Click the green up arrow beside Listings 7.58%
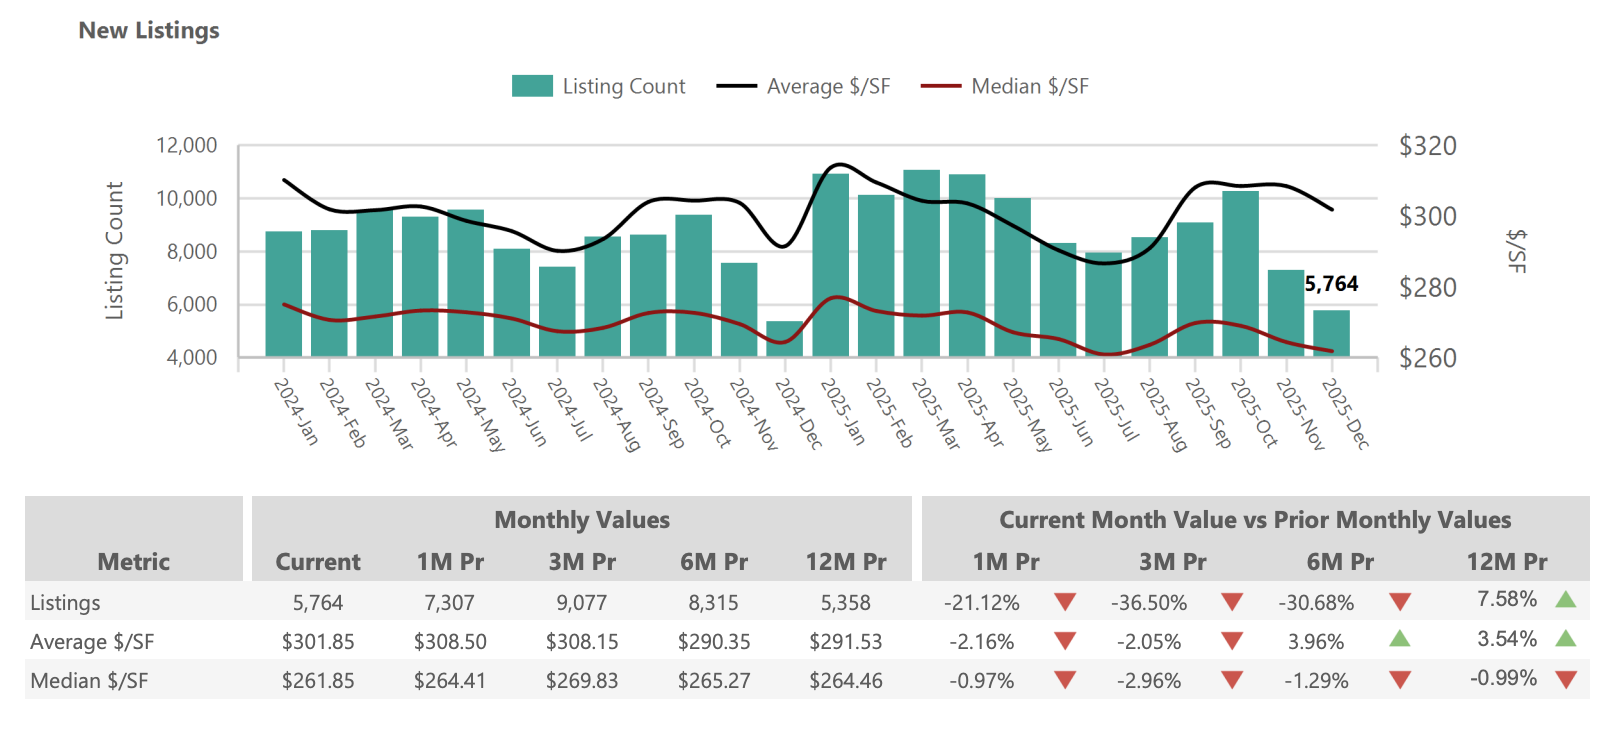The width and height of the screenshot is (1610, 734). click(1566, 599)
